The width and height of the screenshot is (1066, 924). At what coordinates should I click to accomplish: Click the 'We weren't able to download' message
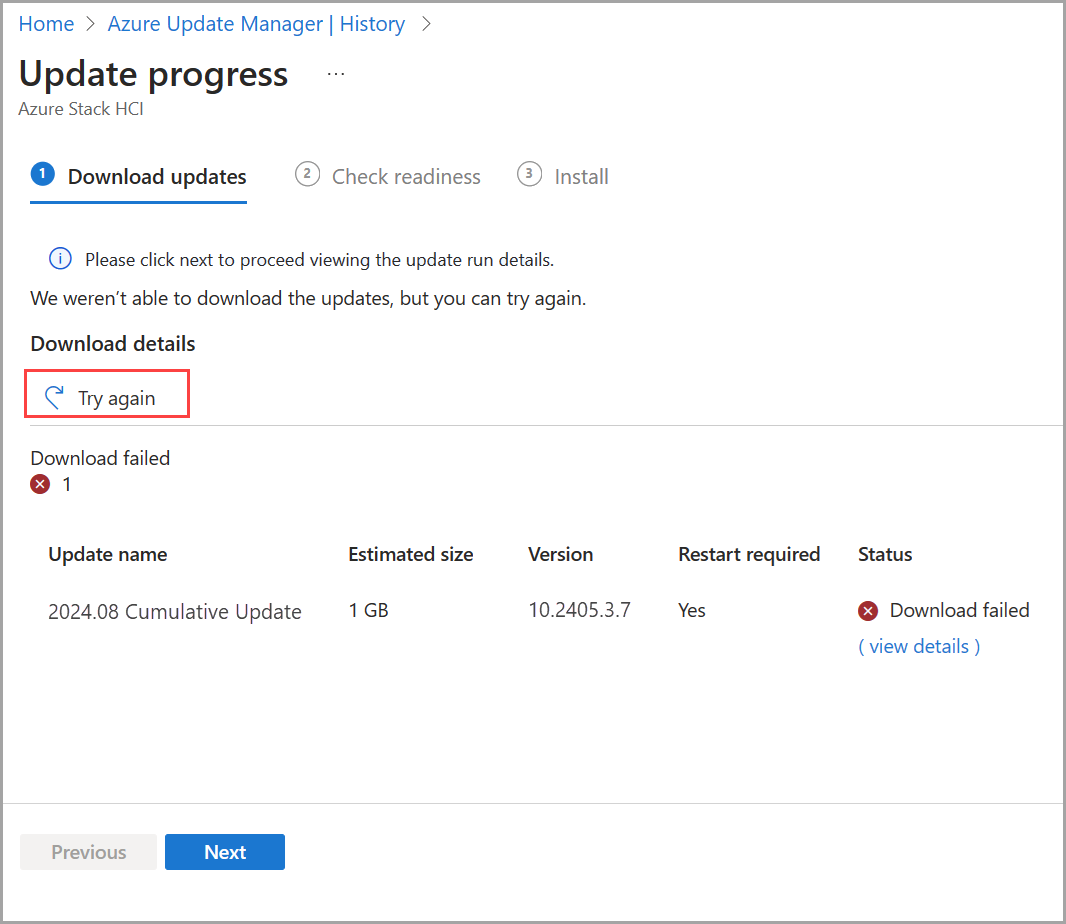point(308,298)
